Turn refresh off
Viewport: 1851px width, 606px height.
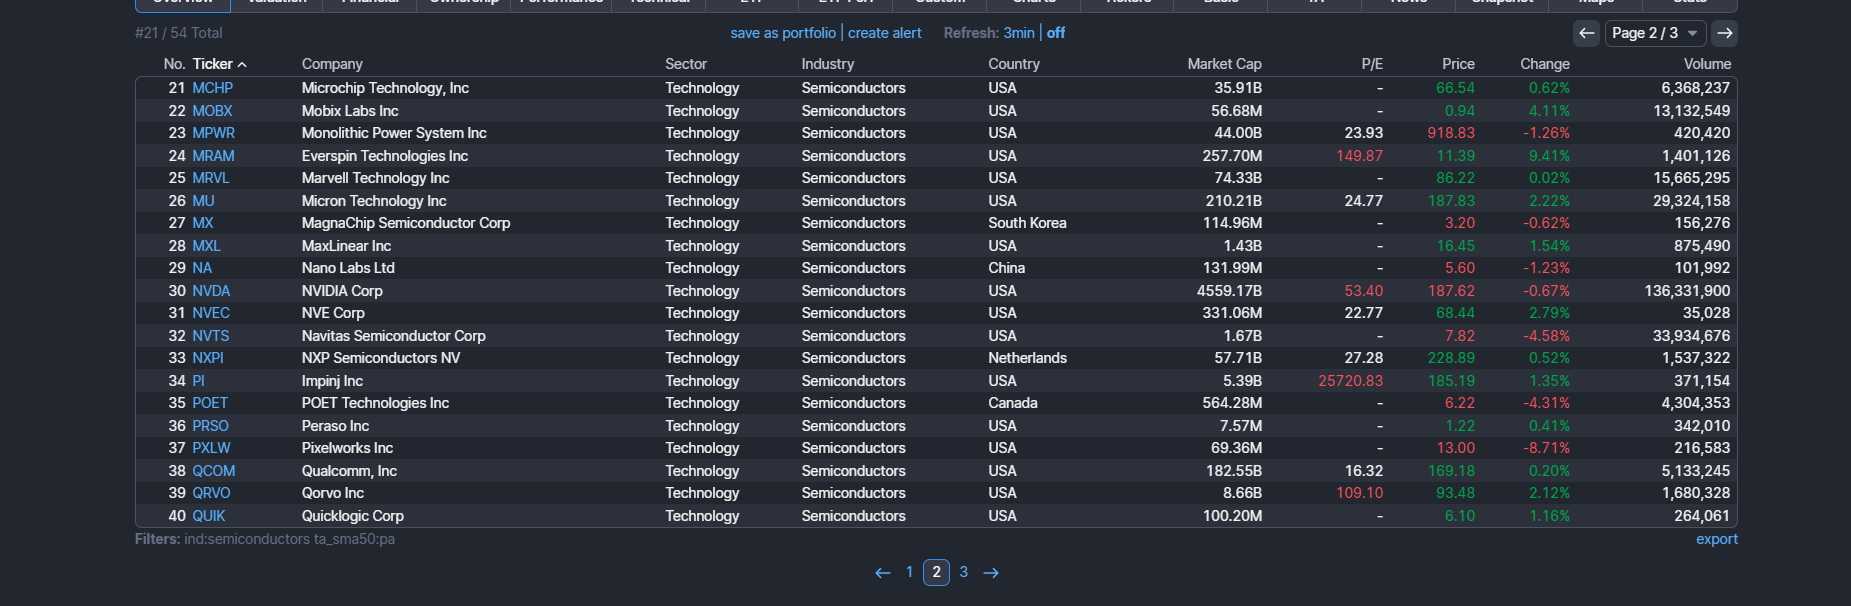(x=1056, y=33)
